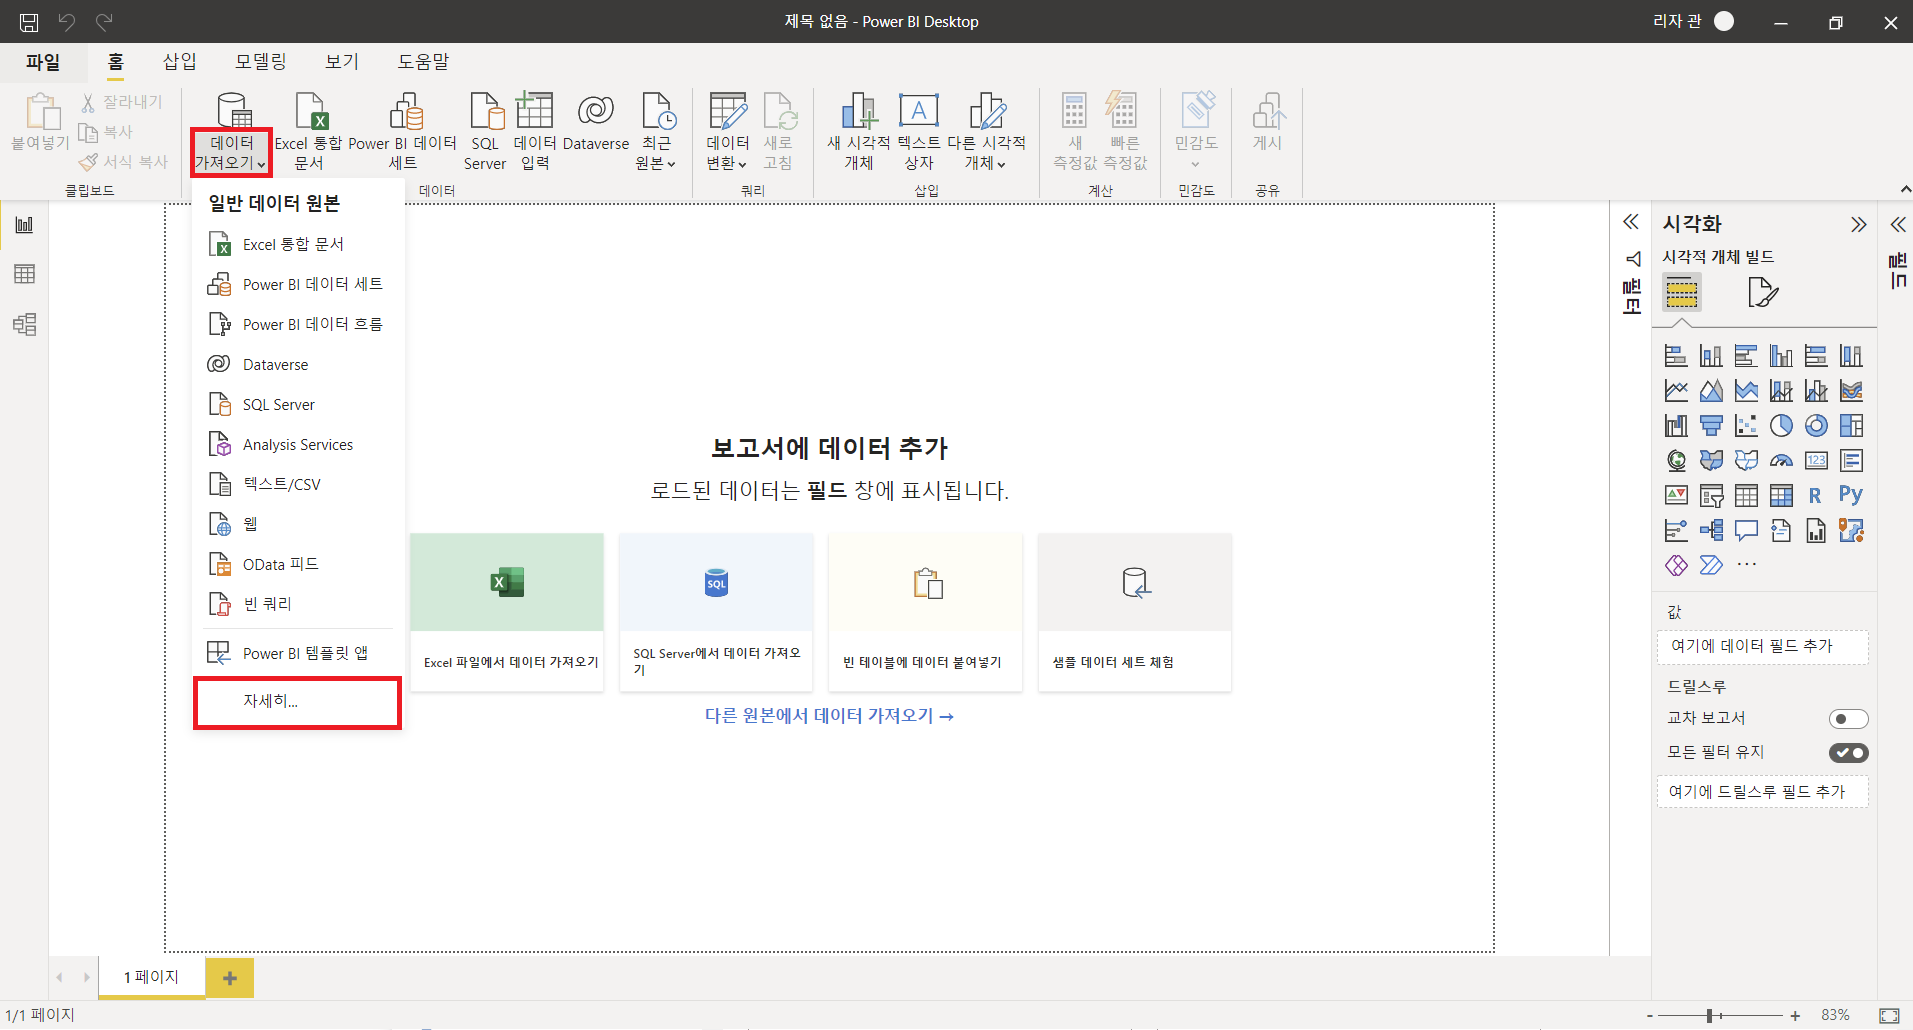
Task: Select the Power Automate visual icon
Action: tap(1711, 565)
